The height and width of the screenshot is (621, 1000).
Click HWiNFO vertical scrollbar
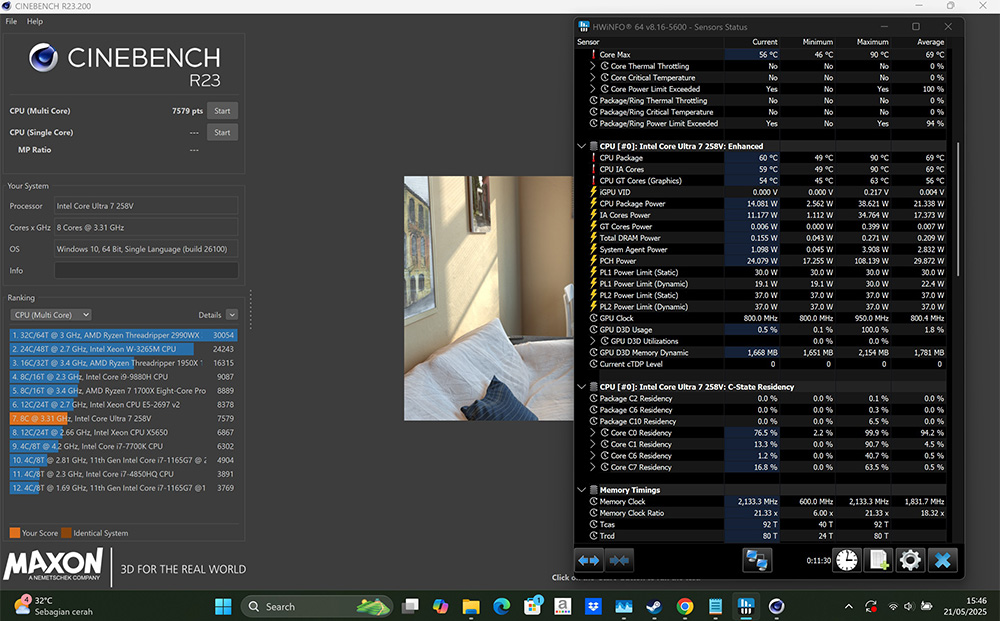tap(957, 210)
